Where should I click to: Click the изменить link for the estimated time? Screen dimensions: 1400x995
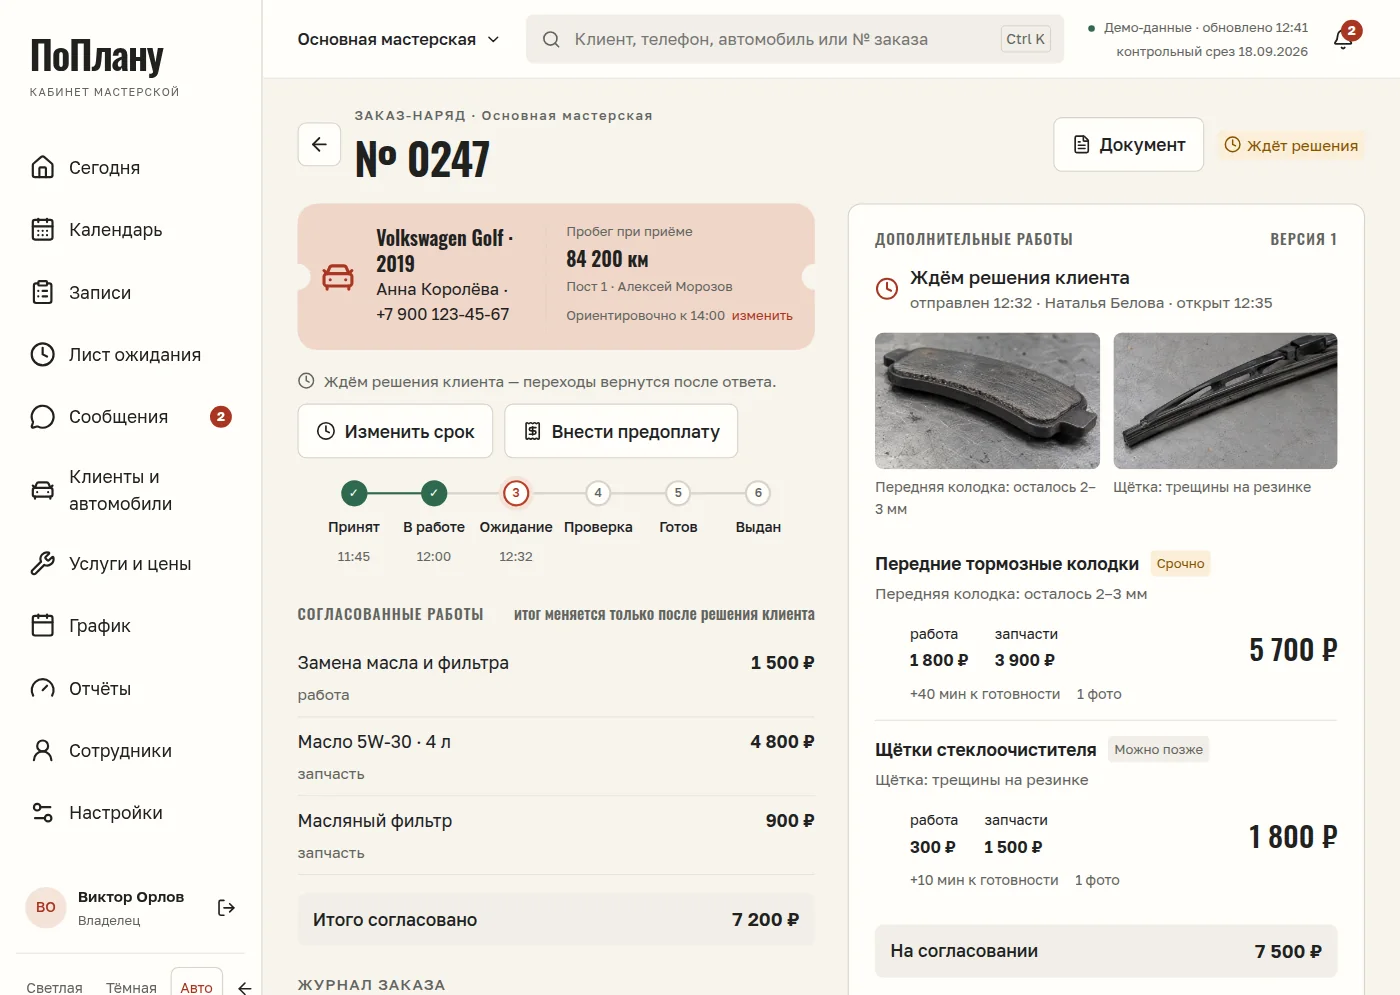[x=762, y=315]
